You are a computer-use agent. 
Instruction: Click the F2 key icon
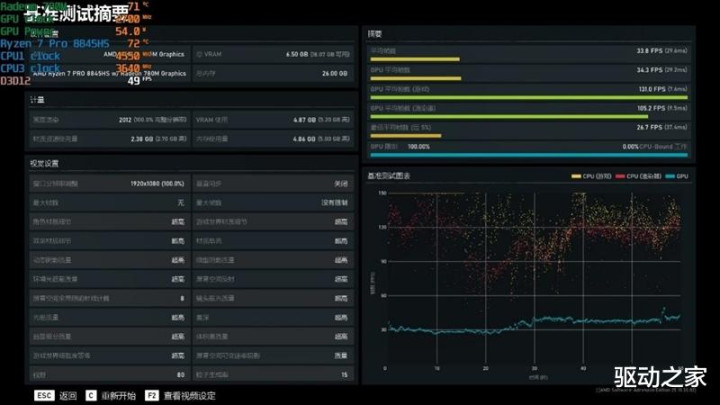coord(152,395)
